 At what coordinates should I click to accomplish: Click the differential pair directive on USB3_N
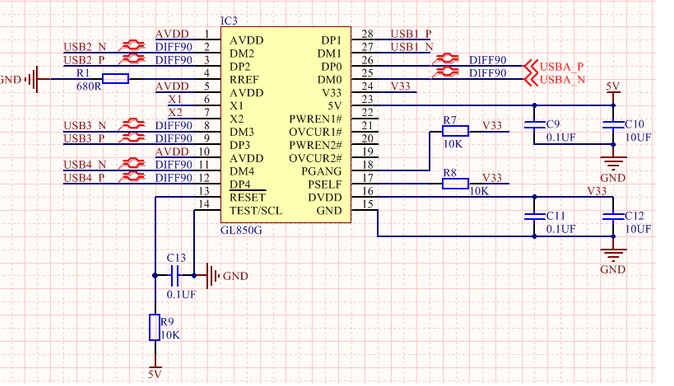[x=131, y=125]
